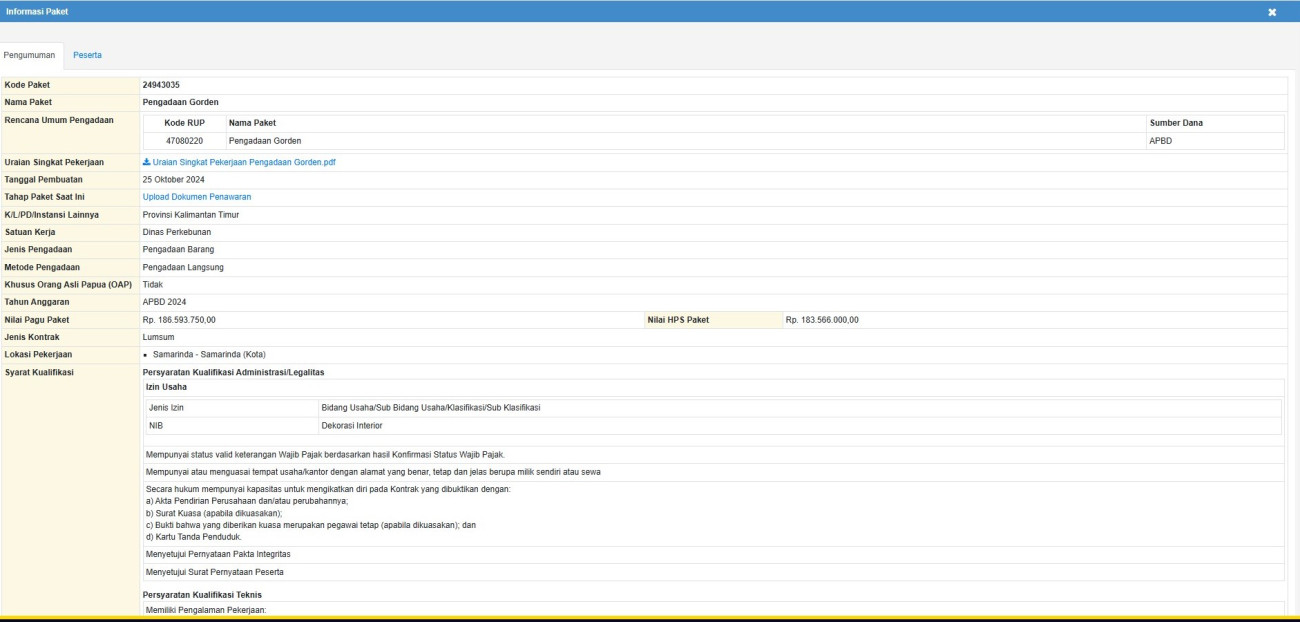The image size is (1300, 622).
Task: Click the APBD value under Sumber Dana
Action: 1160,141
